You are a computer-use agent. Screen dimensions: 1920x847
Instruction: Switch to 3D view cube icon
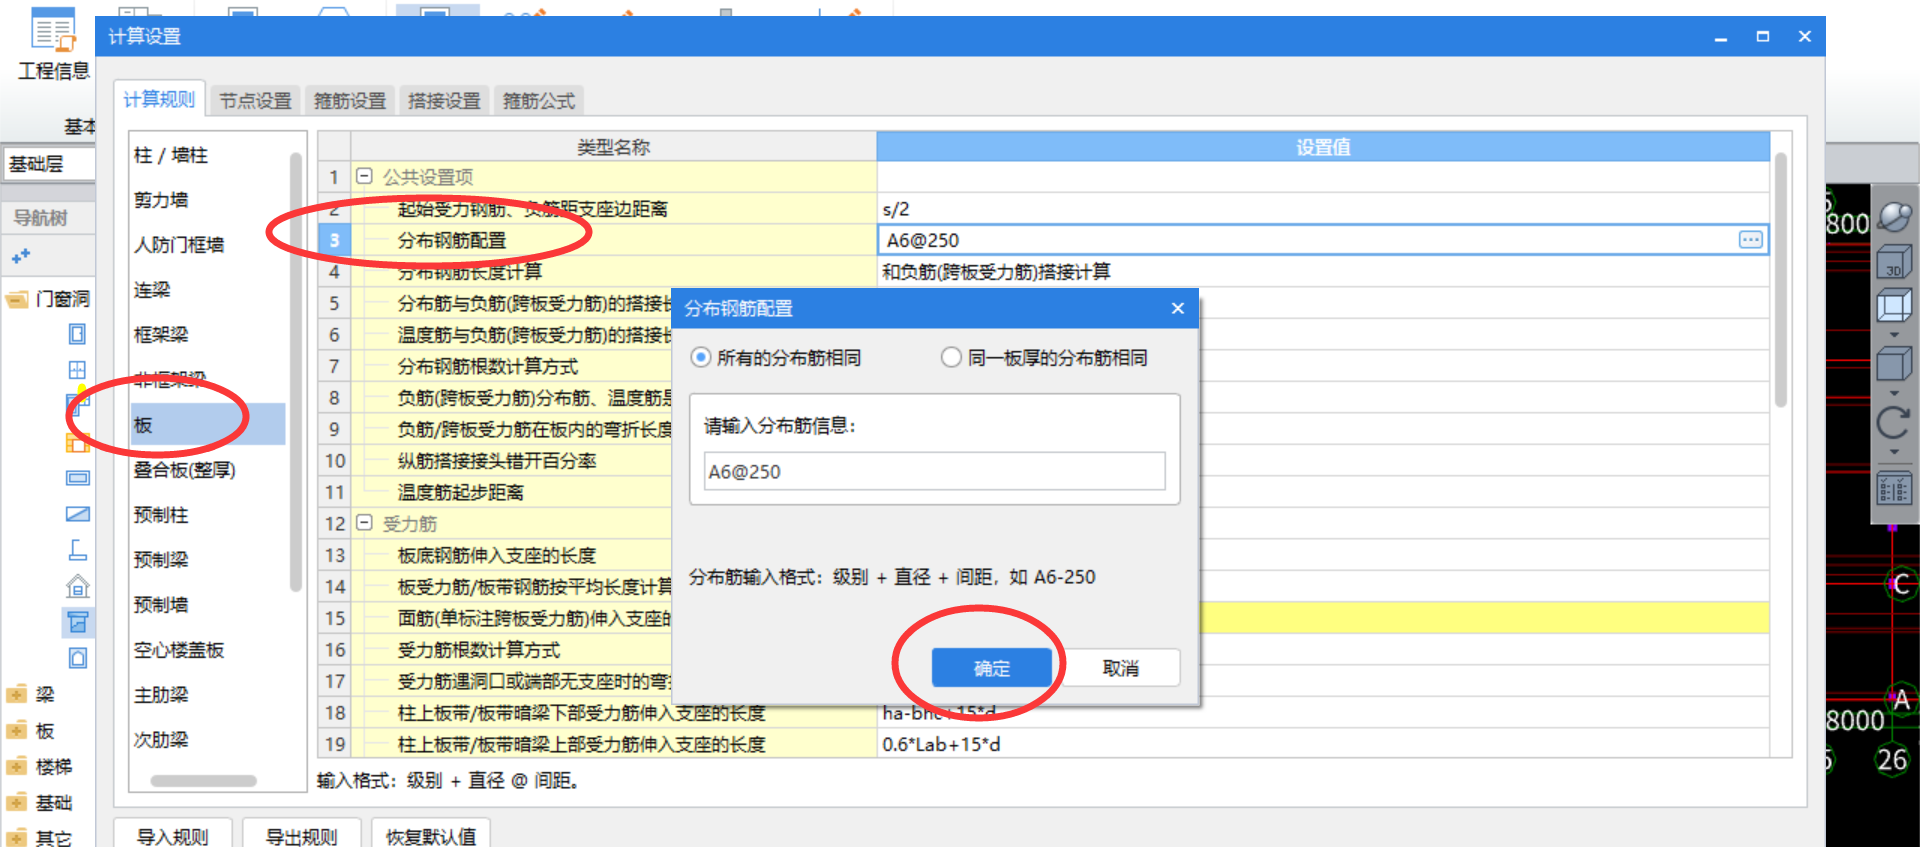pos(1893,263)
